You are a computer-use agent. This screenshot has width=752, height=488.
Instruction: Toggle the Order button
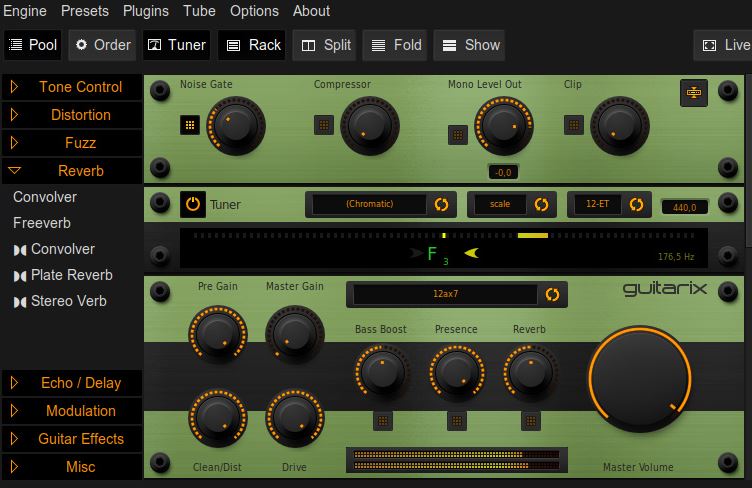tap(102, 45)
